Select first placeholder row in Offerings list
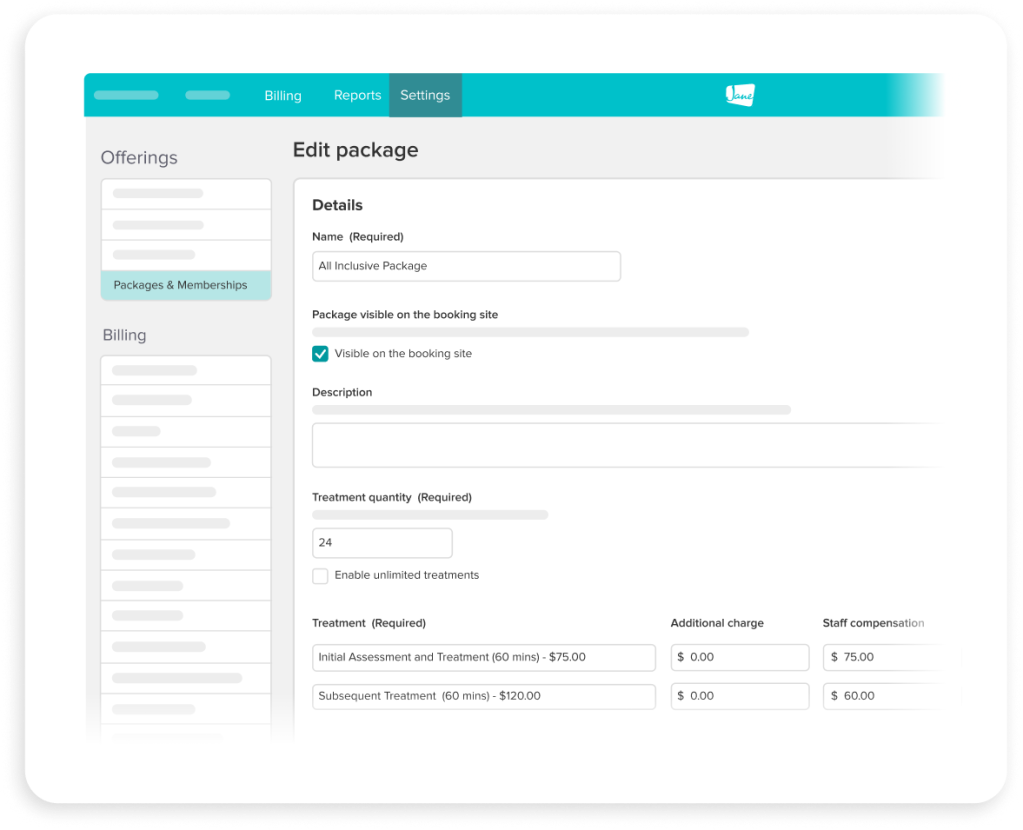The height and width of the screenshot is (830, 1023). pyautogui.click(x=186, y=194)
